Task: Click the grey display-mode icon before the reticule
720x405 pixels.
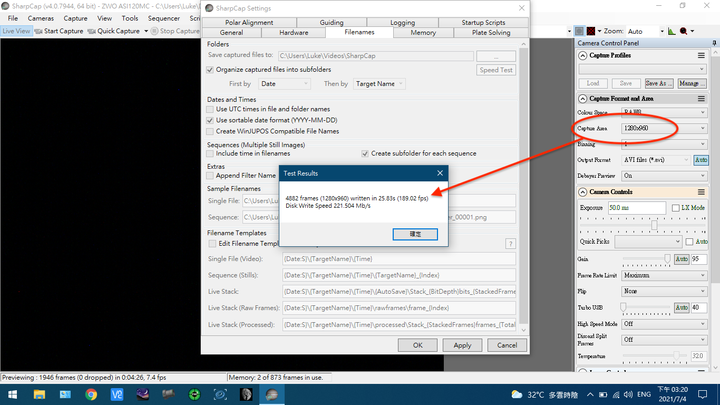Action: (579, 31)
